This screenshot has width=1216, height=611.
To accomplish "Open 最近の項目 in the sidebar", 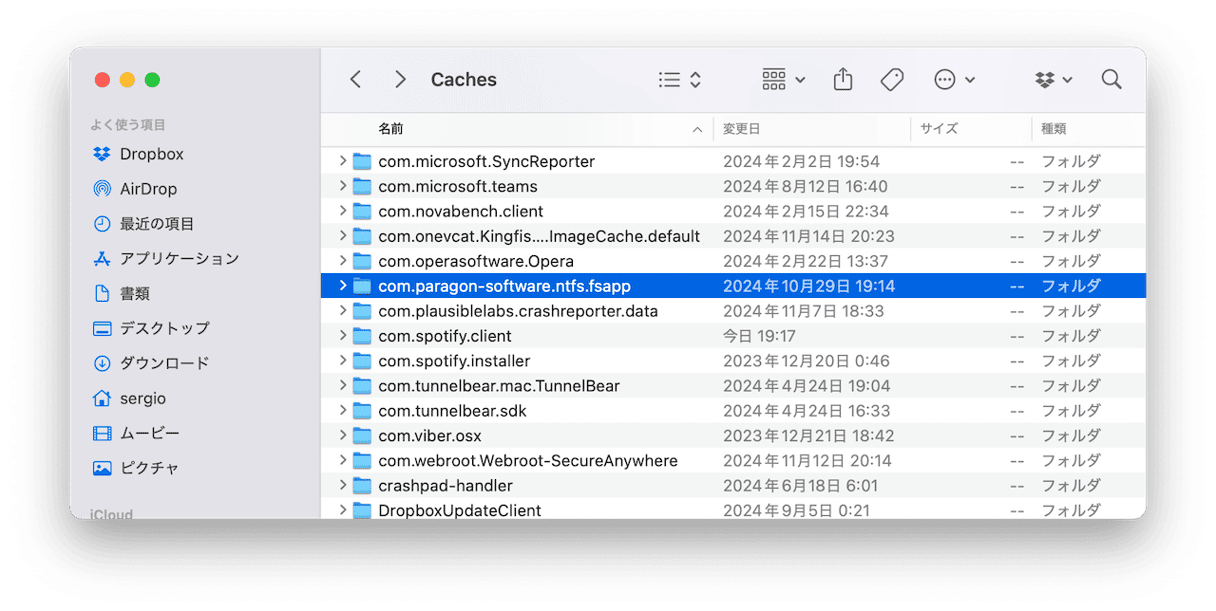I will pos(144,224).
